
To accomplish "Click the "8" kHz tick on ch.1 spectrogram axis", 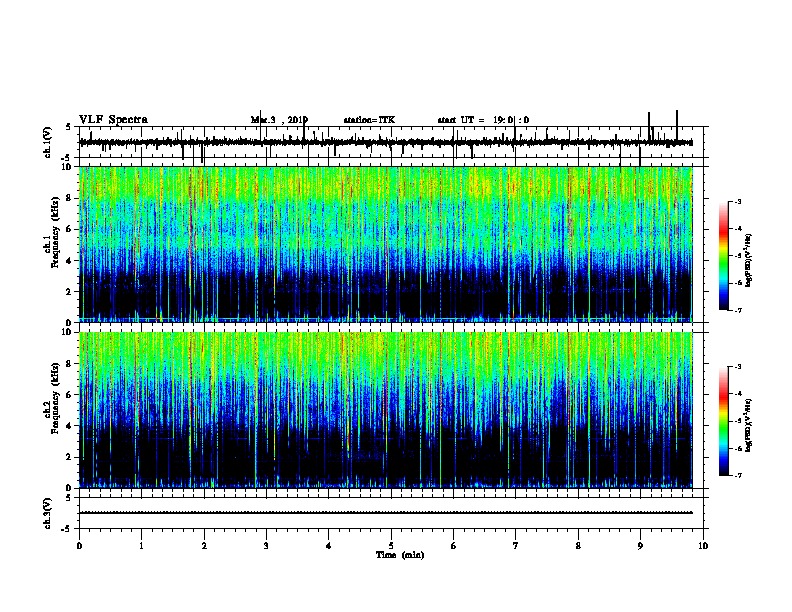I will (69, 198).
